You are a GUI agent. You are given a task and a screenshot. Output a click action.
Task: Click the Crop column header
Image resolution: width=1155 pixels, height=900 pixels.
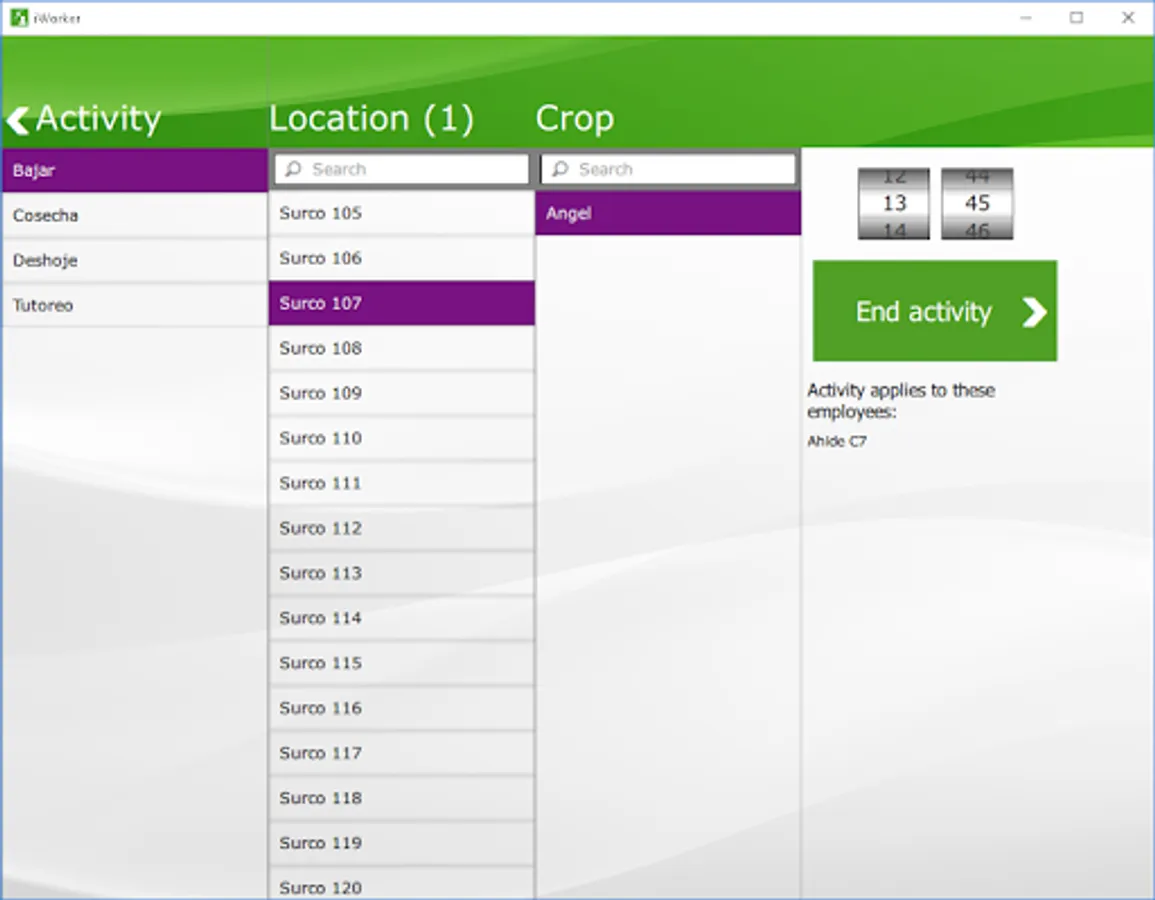point(575,119)
